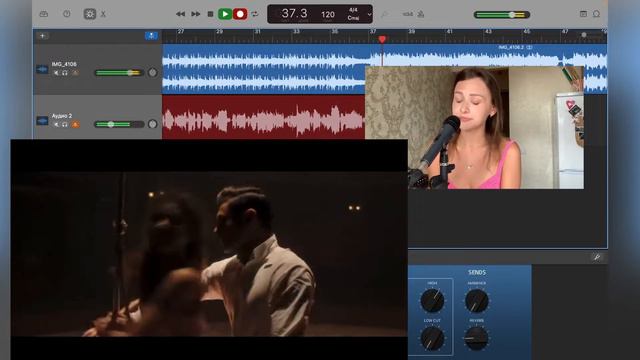The height and width of the screenshot is (360, 640).
Task: Open the Quick Help question icon
Action: pyautogui.click(x=67, y=14)
